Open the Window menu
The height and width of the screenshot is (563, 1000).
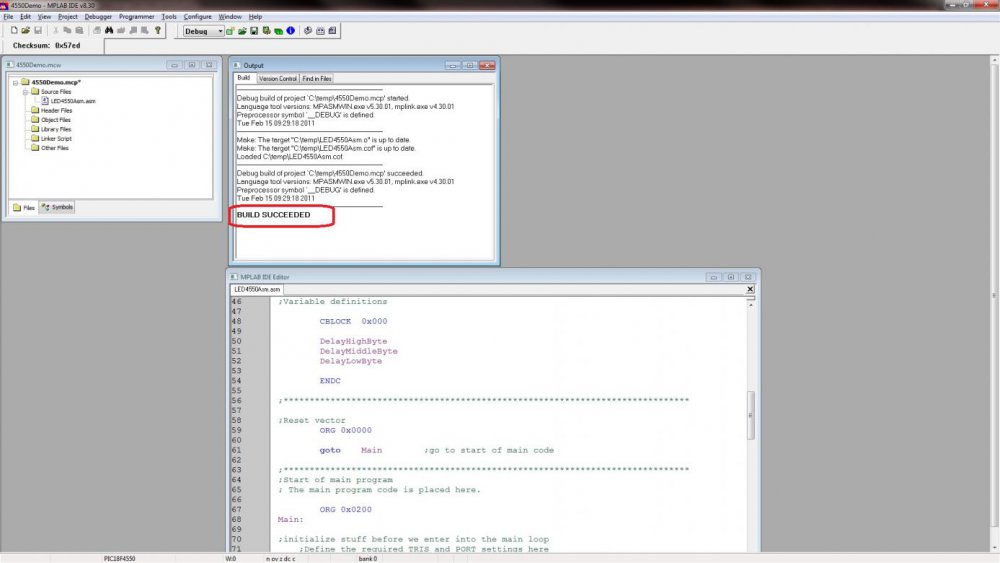pyautogui.click(x=230, y=17)
